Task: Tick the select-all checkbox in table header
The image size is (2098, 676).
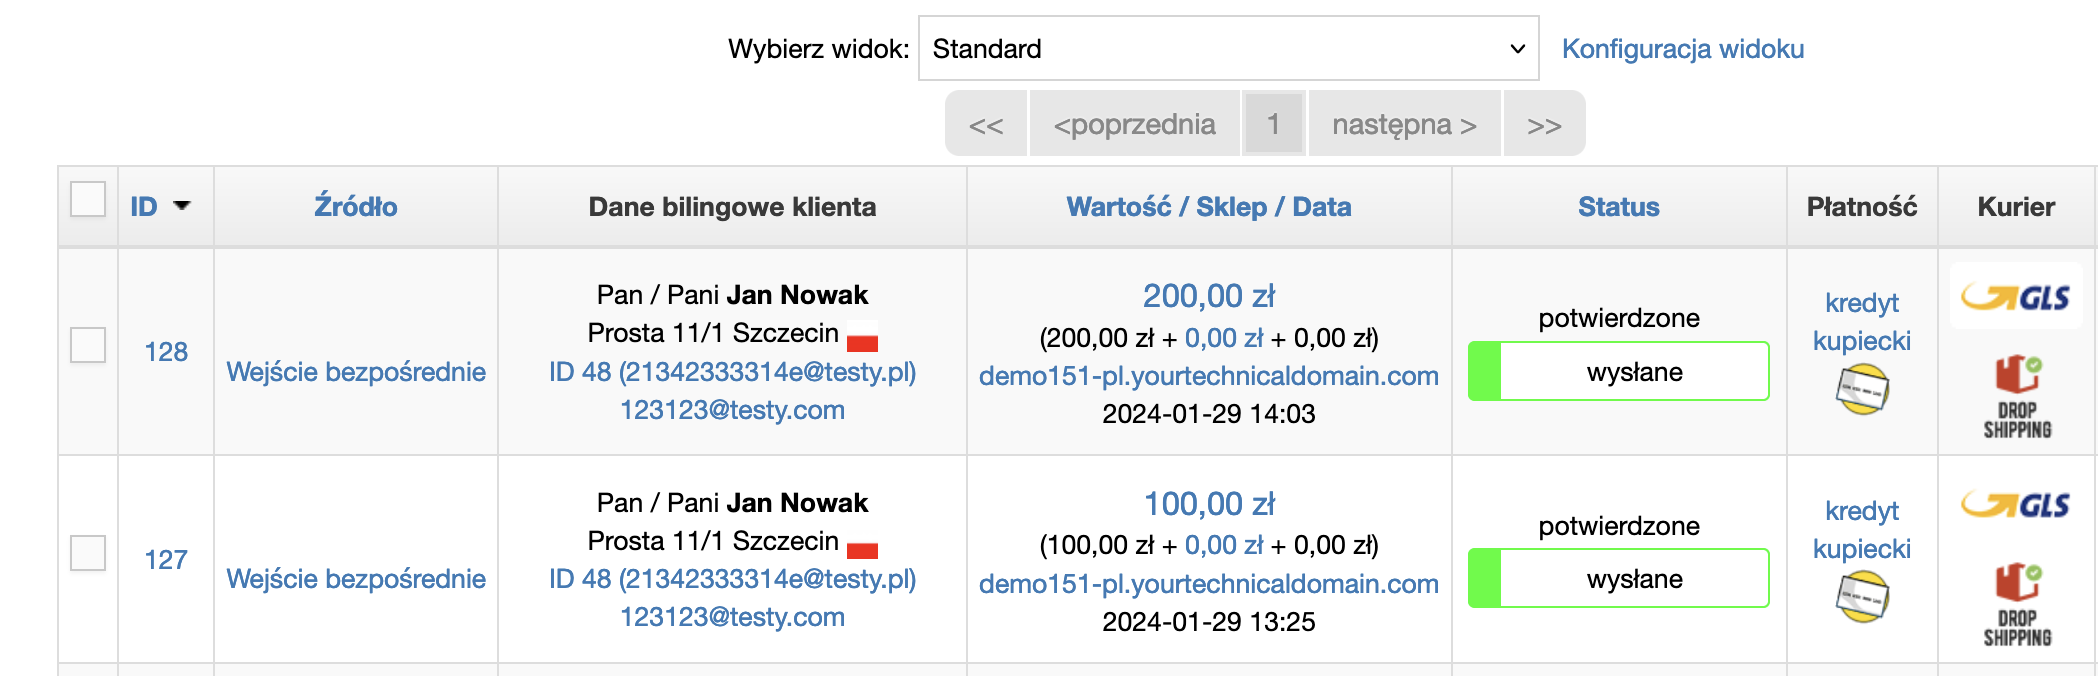Action: 88,199
